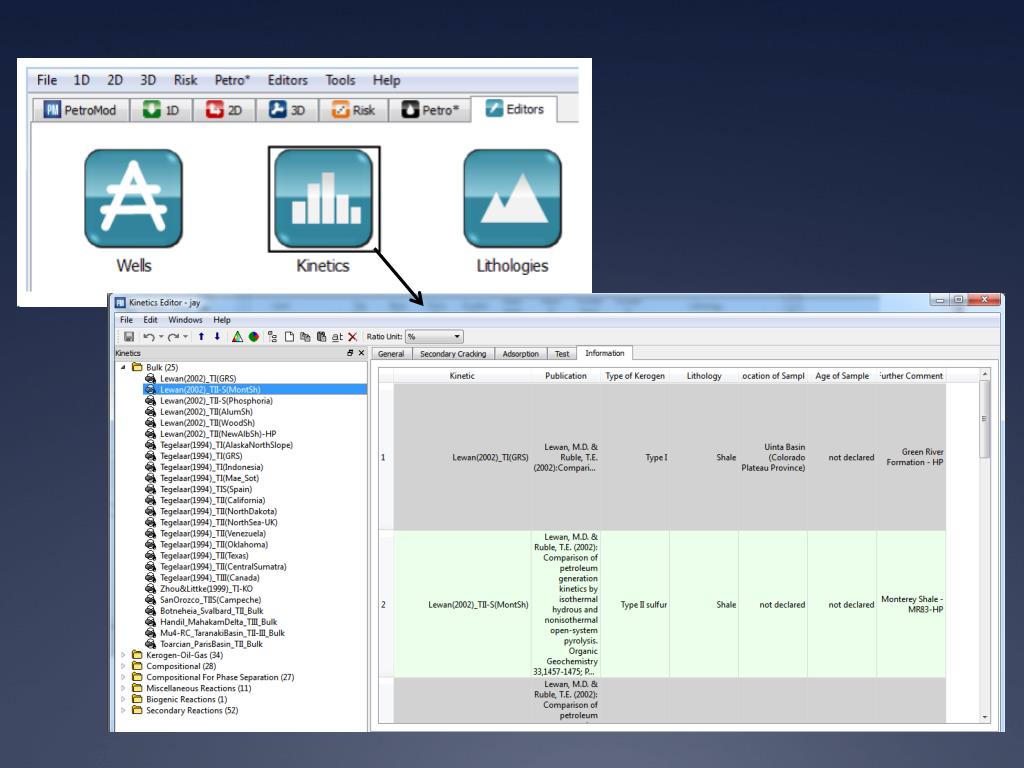Viewport: 1024px width, 768px height.
Task: Float the Kinetics panel with undock icon
Action: click(350, 353)
